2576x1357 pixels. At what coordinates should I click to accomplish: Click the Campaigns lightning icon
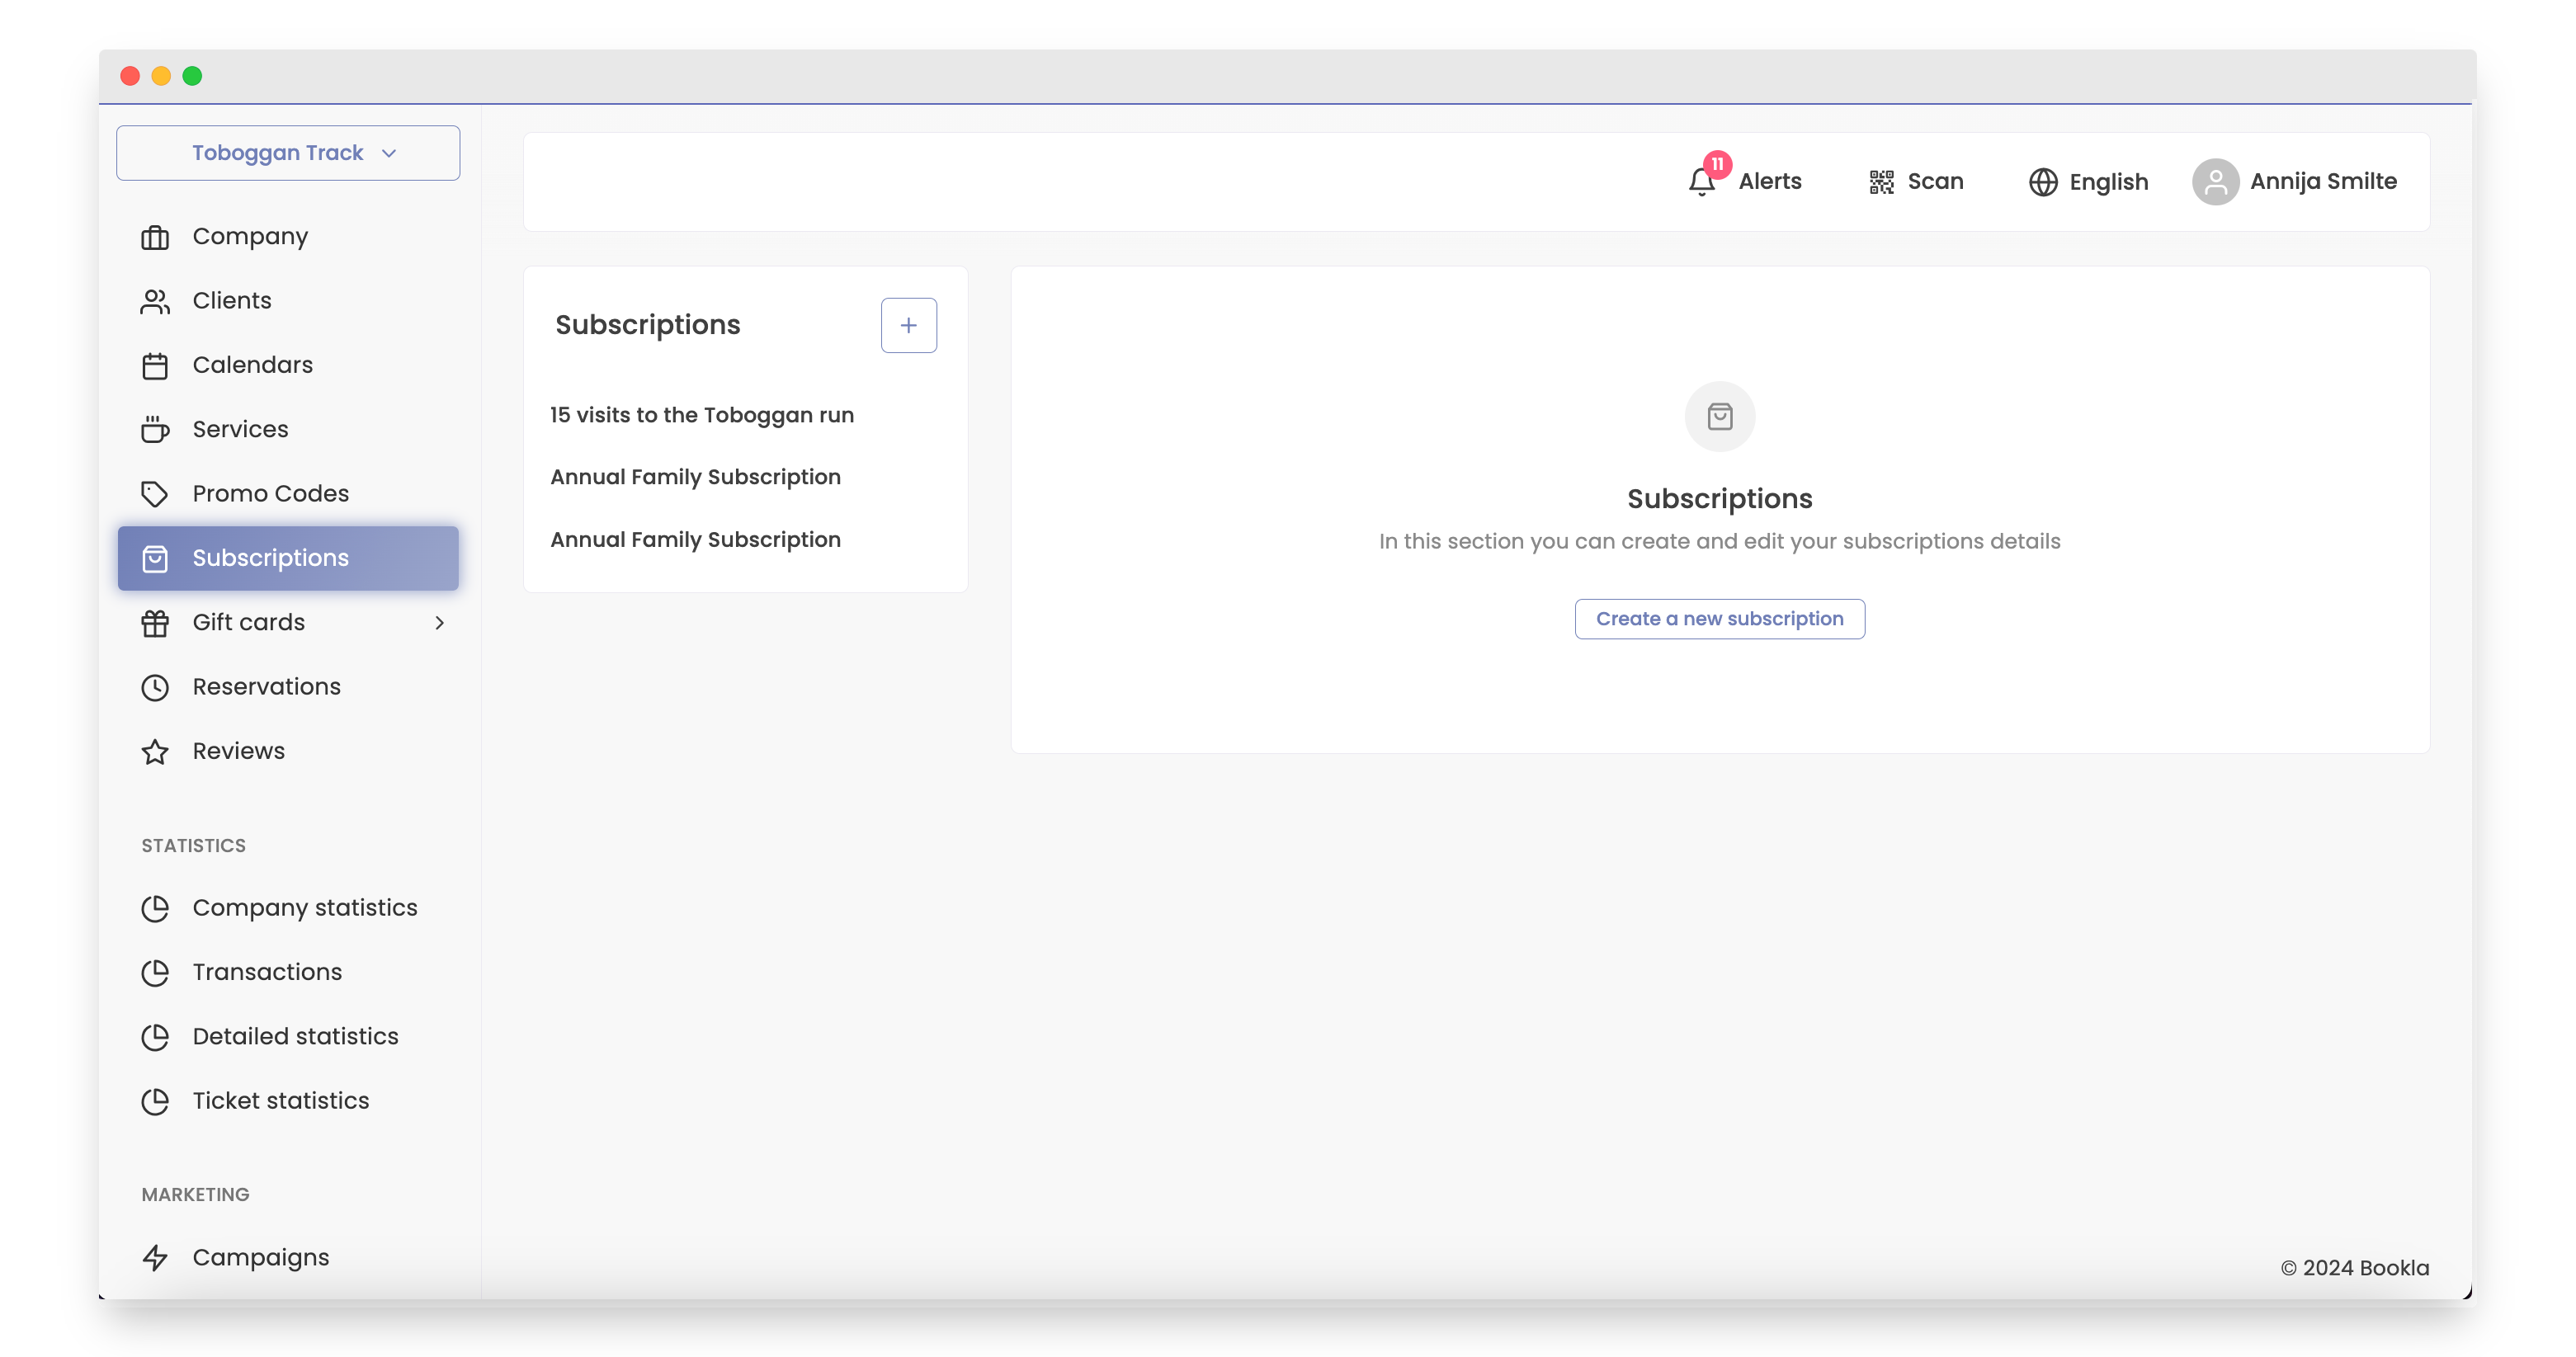click(x=155, y=1257)
